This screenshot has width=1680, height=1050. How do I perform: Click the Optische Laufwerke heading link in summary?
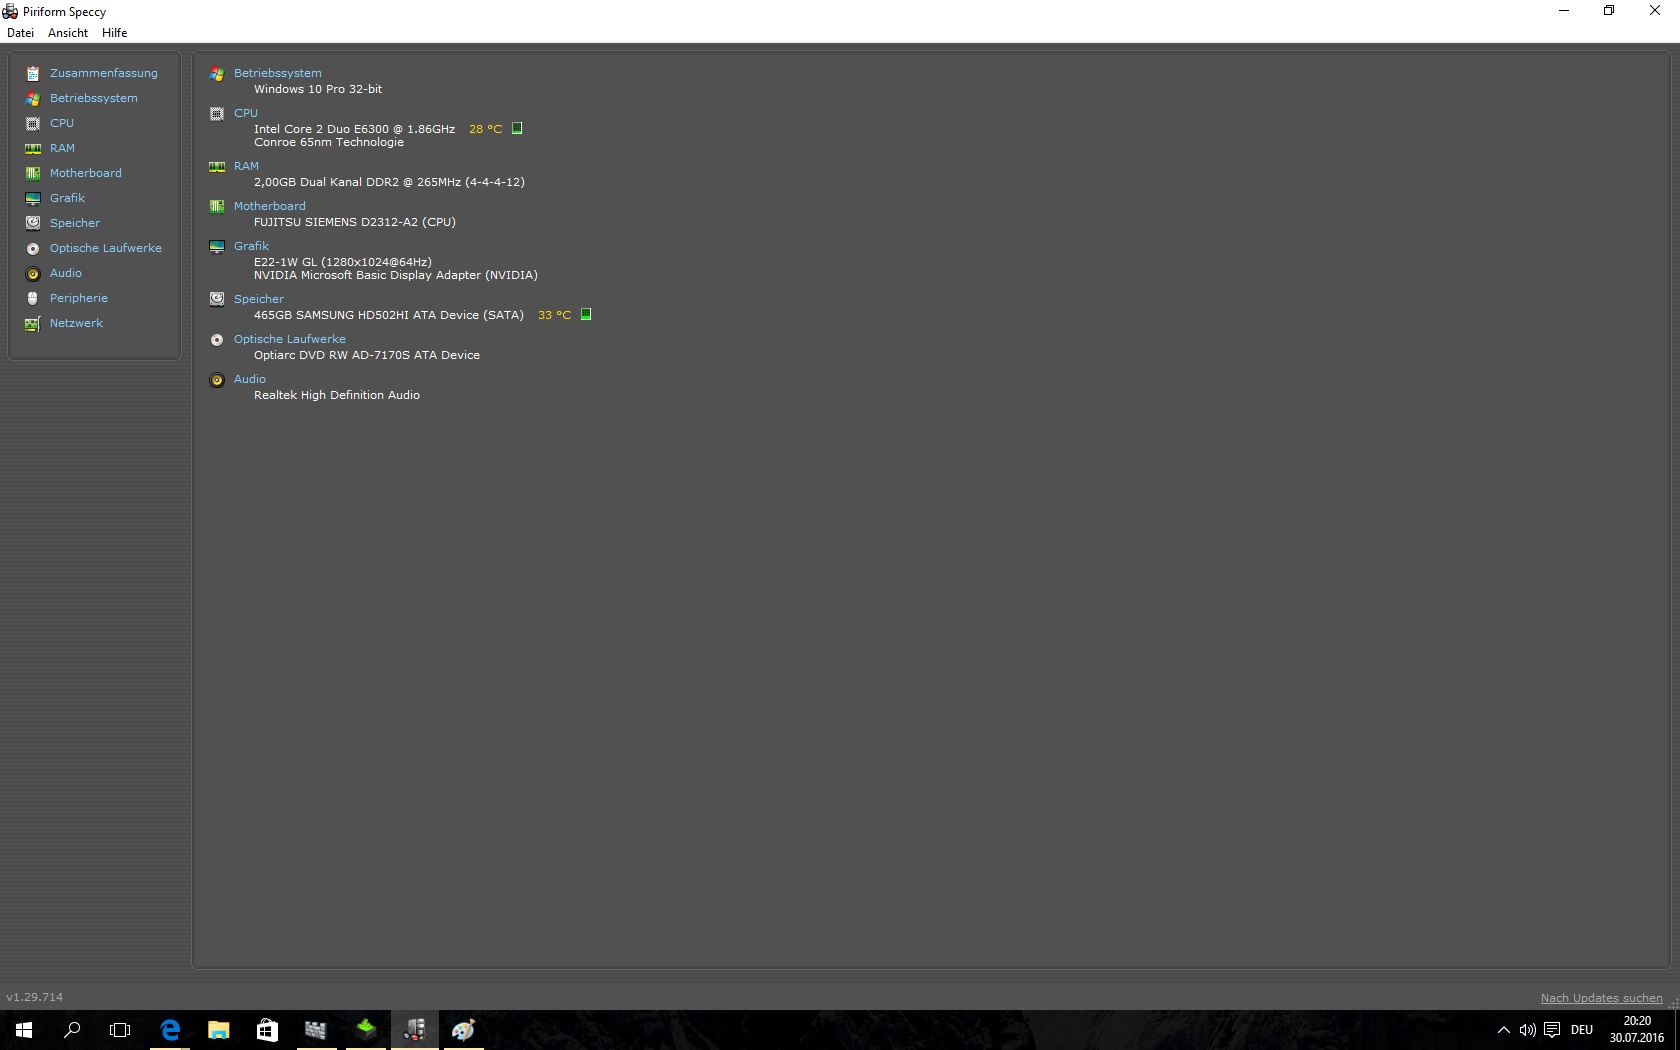pos(290,339)
